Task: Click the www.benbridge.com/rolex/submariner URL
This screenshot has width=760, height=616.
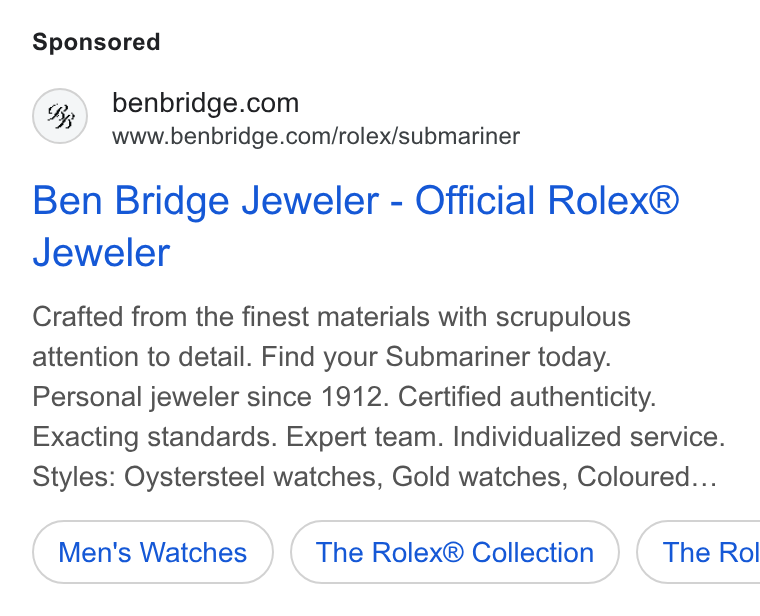Action: click(x=316, y=136)
